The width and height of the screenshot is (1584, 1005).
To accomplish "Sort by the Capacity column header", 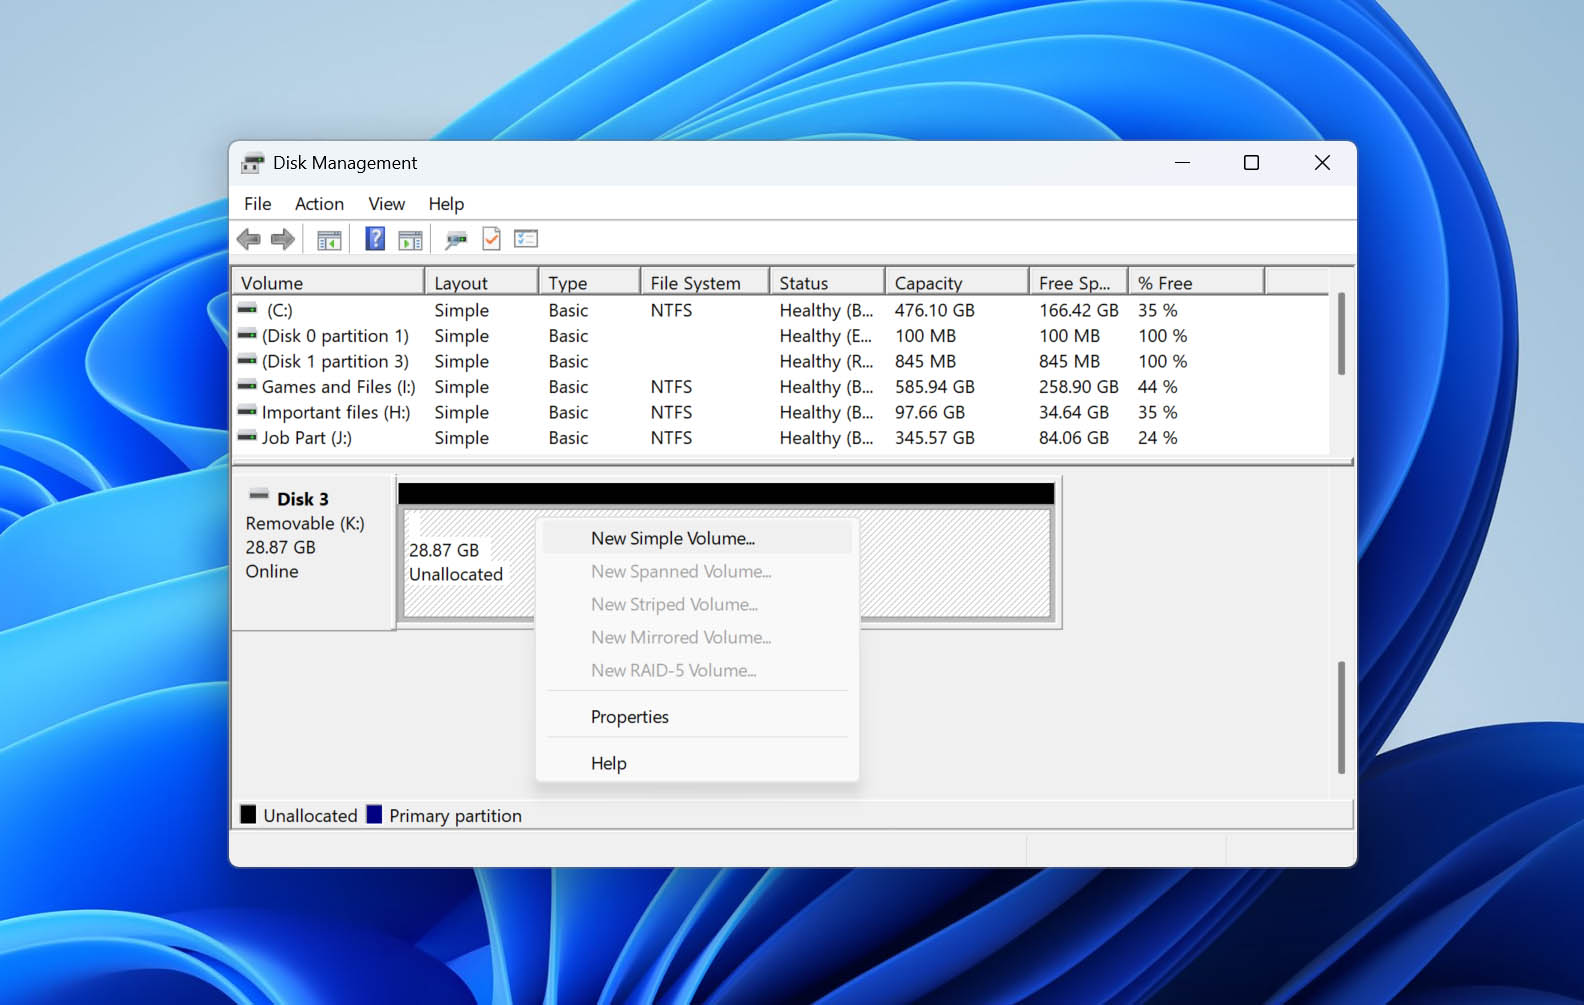I will coord(957,283).
